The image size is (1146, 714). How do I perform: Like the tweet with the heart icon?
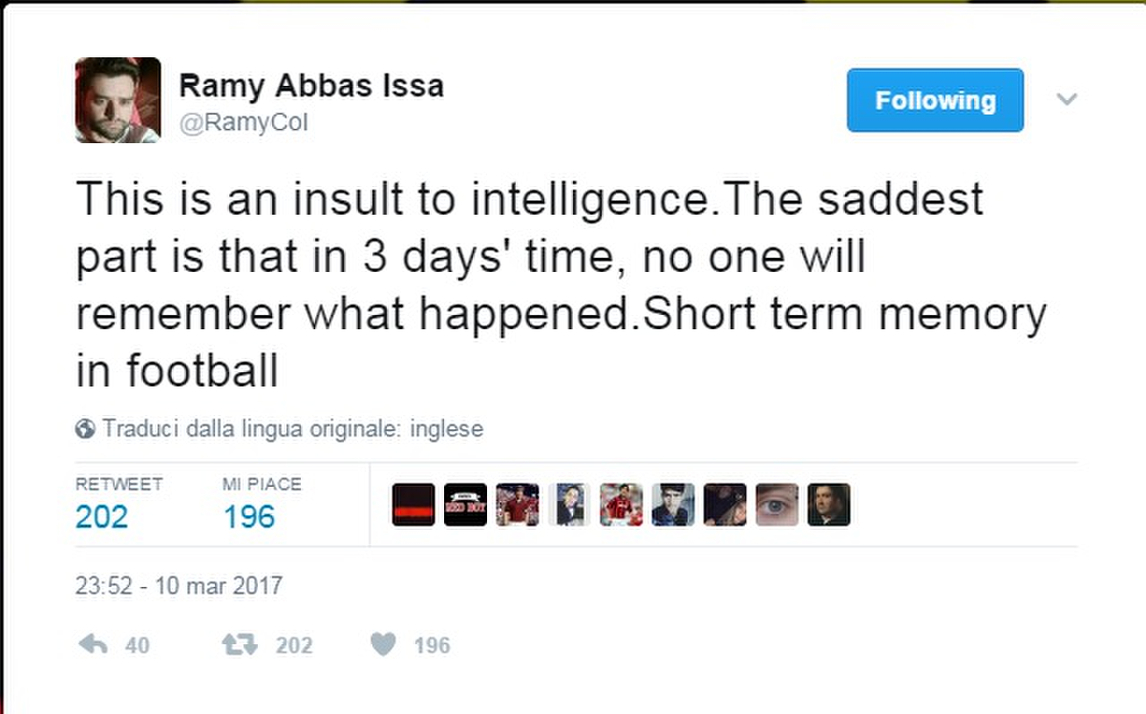point(383,645)
